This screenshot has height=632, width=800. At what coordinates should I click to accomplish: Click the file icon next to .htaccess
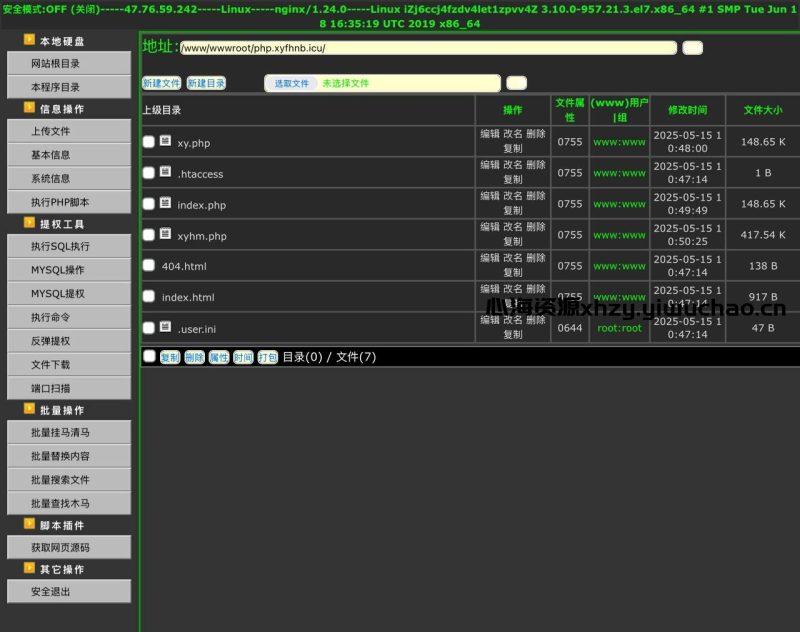click(x=165, y=172)
